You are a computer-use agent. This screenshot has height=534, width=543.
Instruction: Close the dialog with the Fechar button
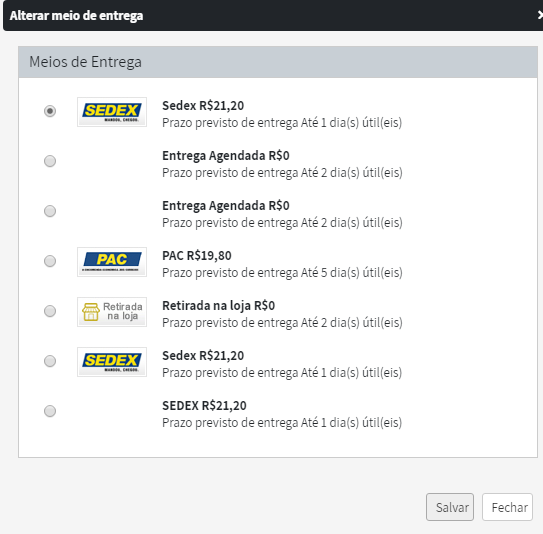[507, 507]
